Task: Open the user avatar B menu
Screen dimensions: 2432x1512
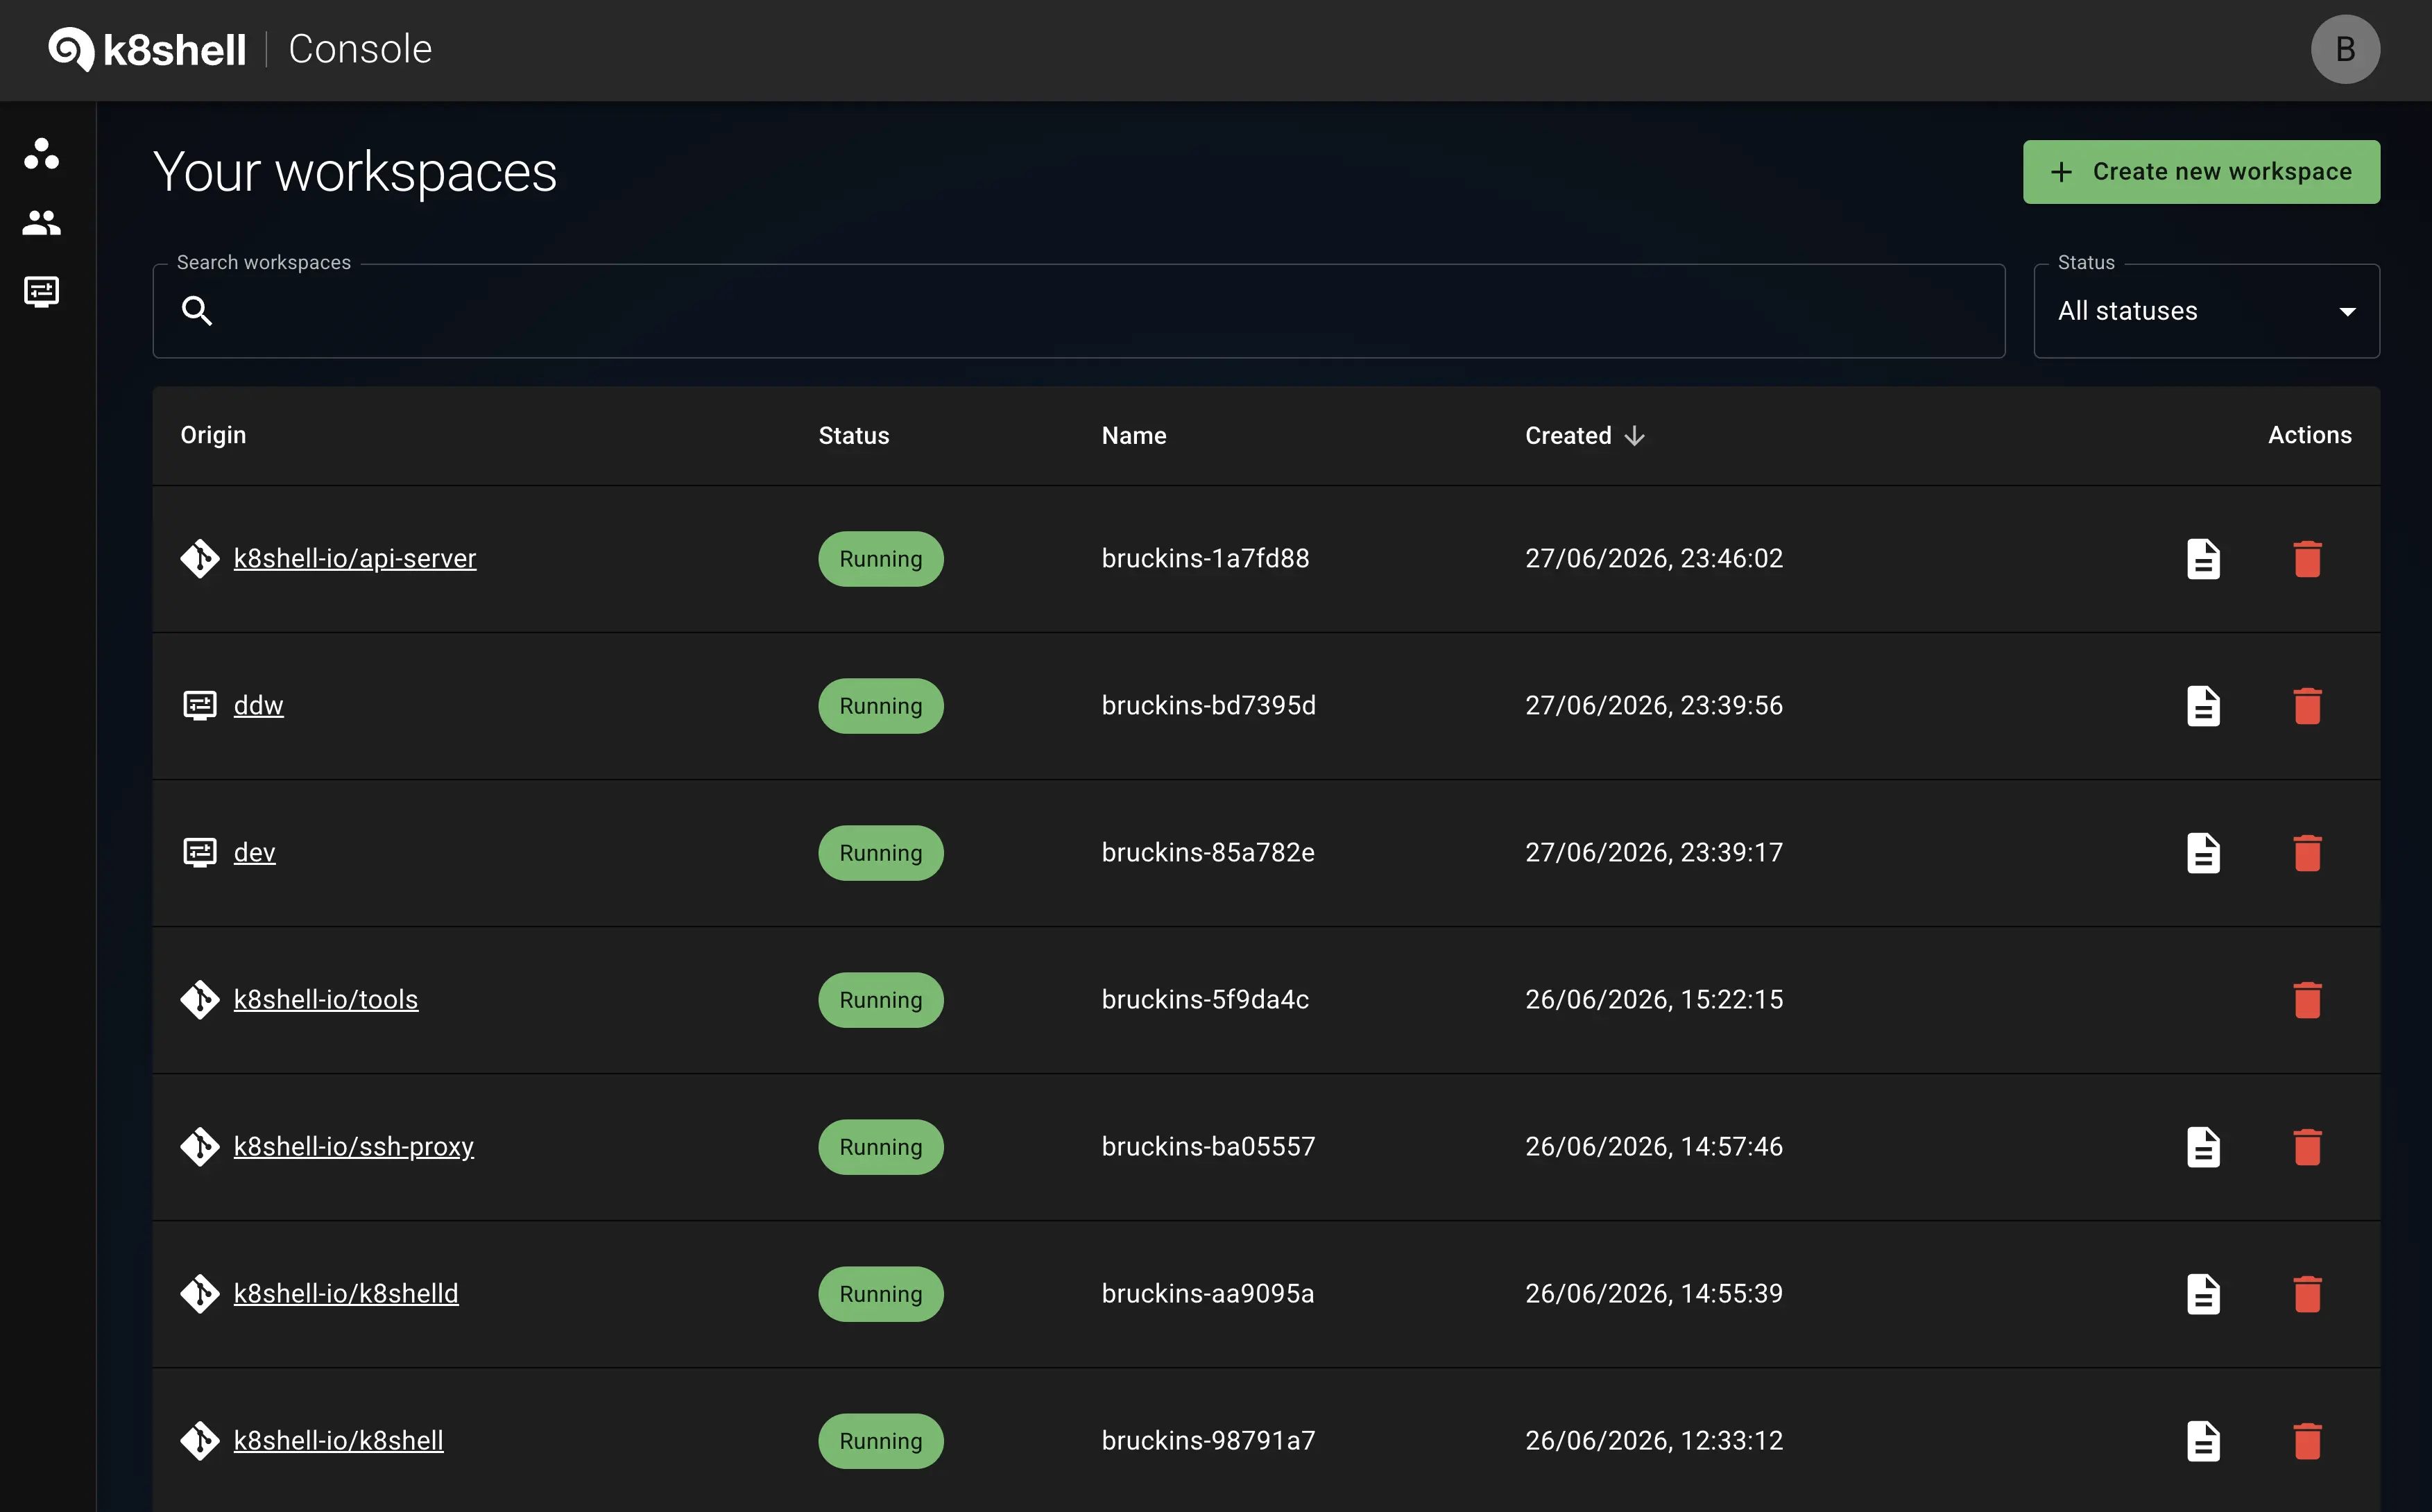Action: 2345,49
